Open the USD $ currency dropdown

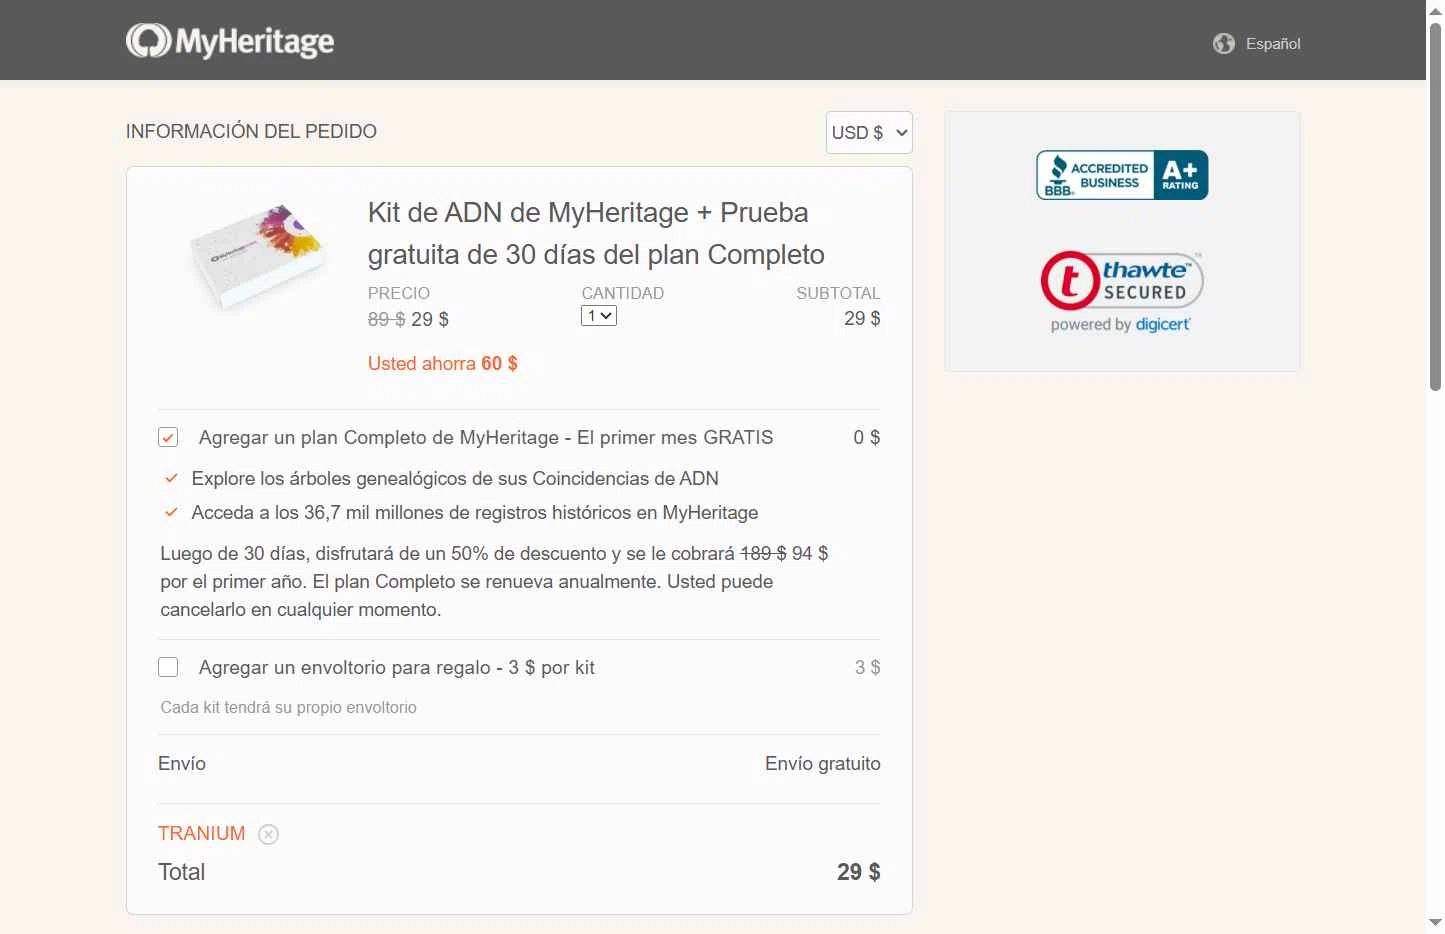click(869, 133)
